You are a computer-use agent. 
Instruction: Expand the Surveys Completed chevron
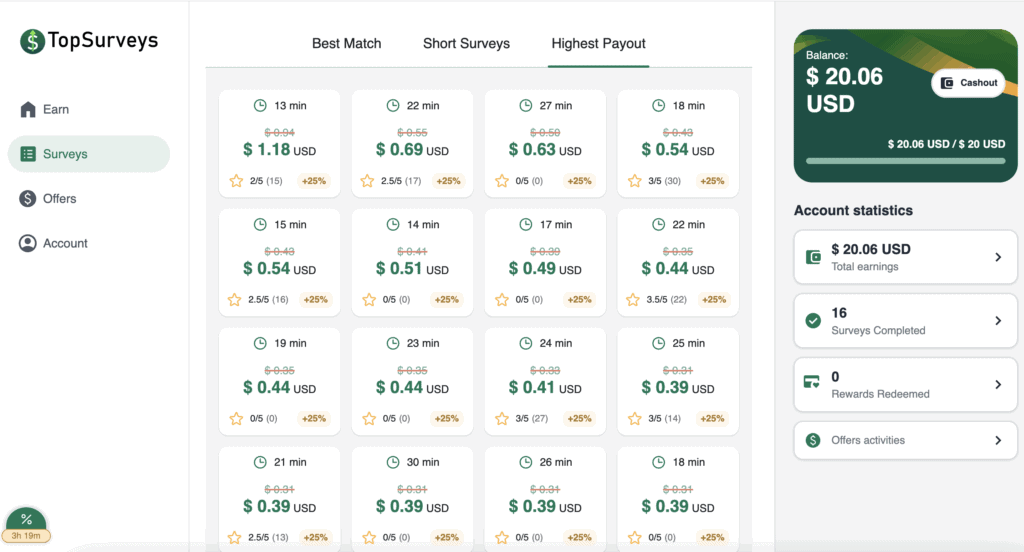coord(997,321)
